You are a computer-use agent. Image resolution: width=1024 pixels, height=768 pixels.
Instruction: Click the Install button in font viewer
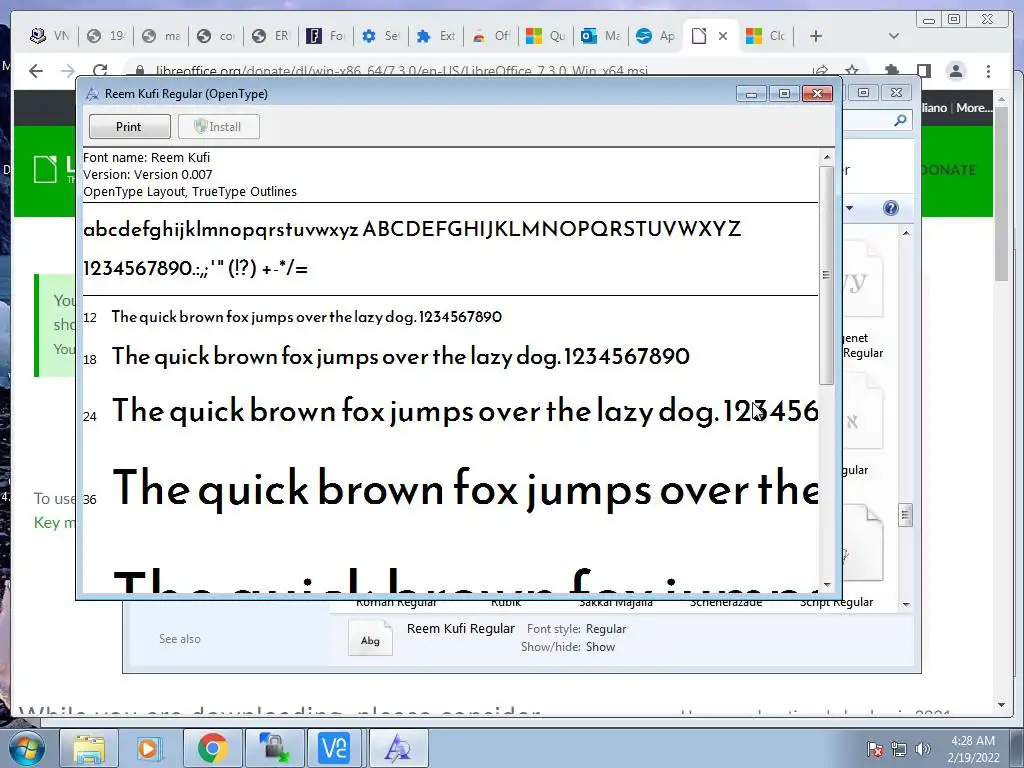coord(218,127)
